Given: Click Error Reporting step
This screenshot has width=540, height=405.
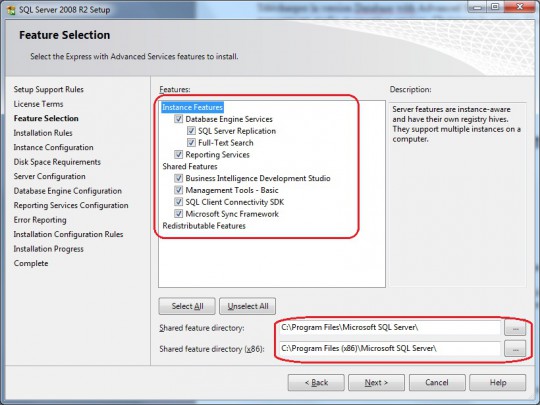Looking at the screenshot, I should (x=40, y=220).
